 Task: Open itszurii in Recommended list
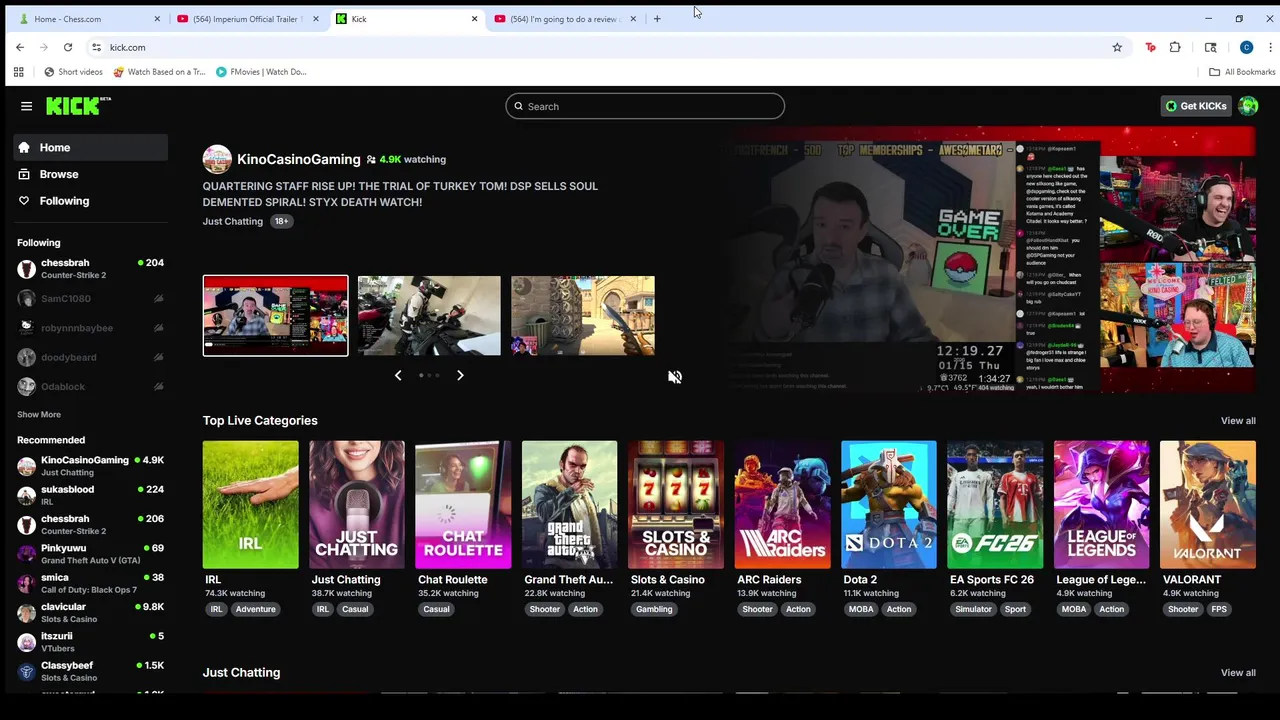click(91, 642)
